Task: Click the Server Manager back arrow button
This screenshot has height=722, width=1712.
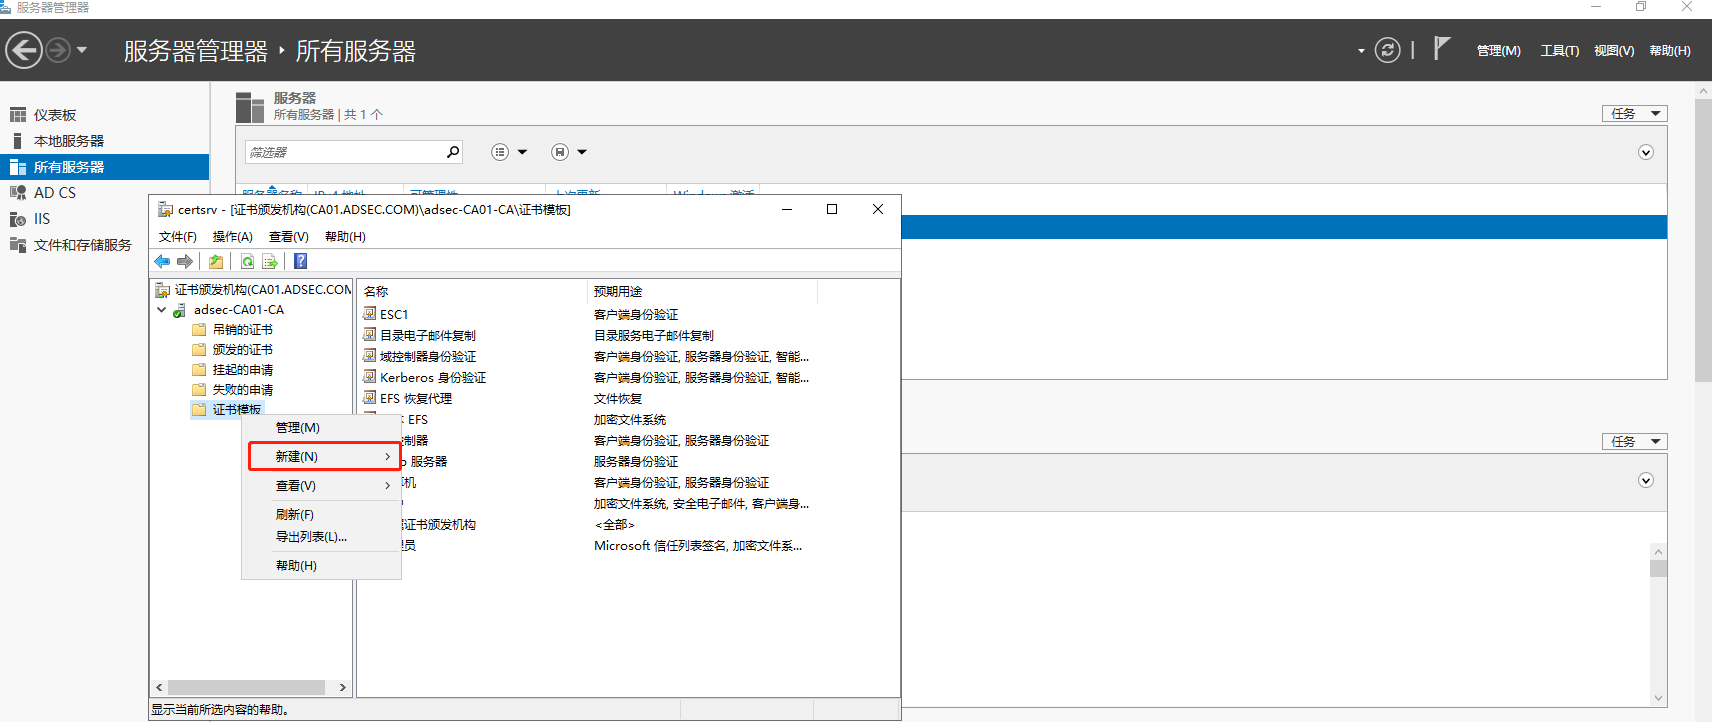Action: pyautogui.click(x=24, y=50)
